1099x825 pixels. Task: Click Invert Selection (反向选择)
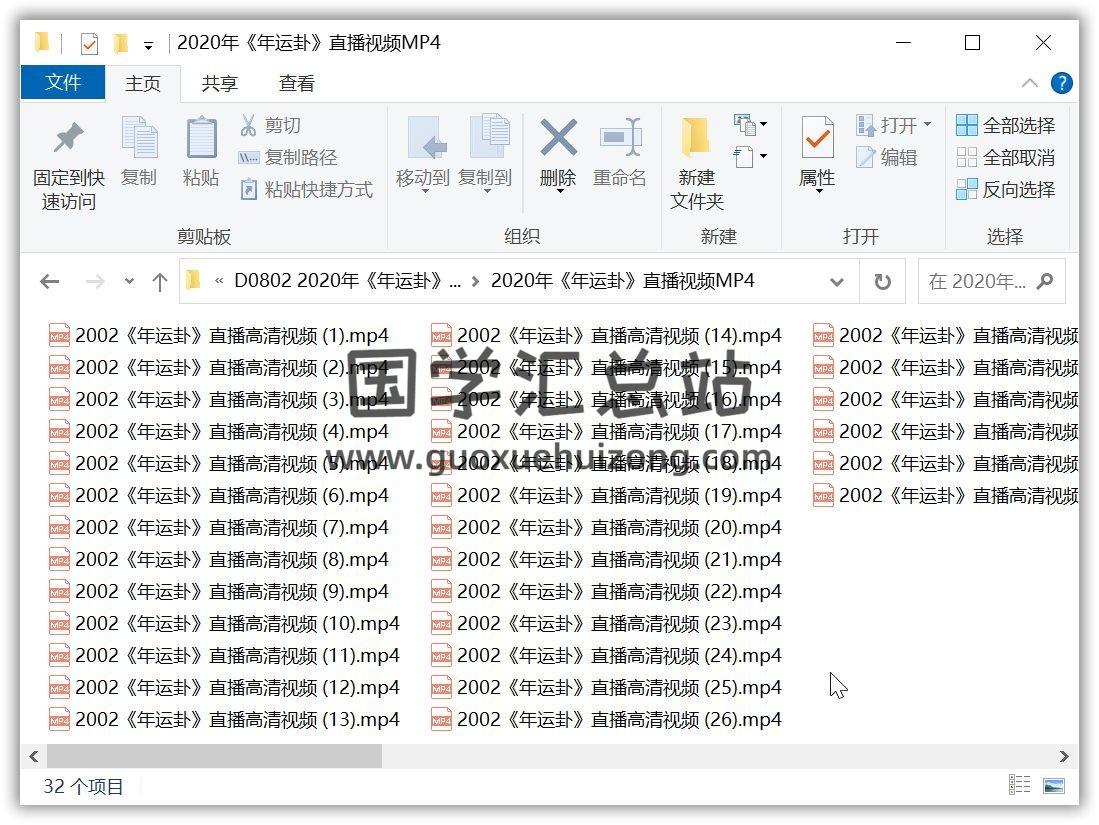coord(1006,189)
